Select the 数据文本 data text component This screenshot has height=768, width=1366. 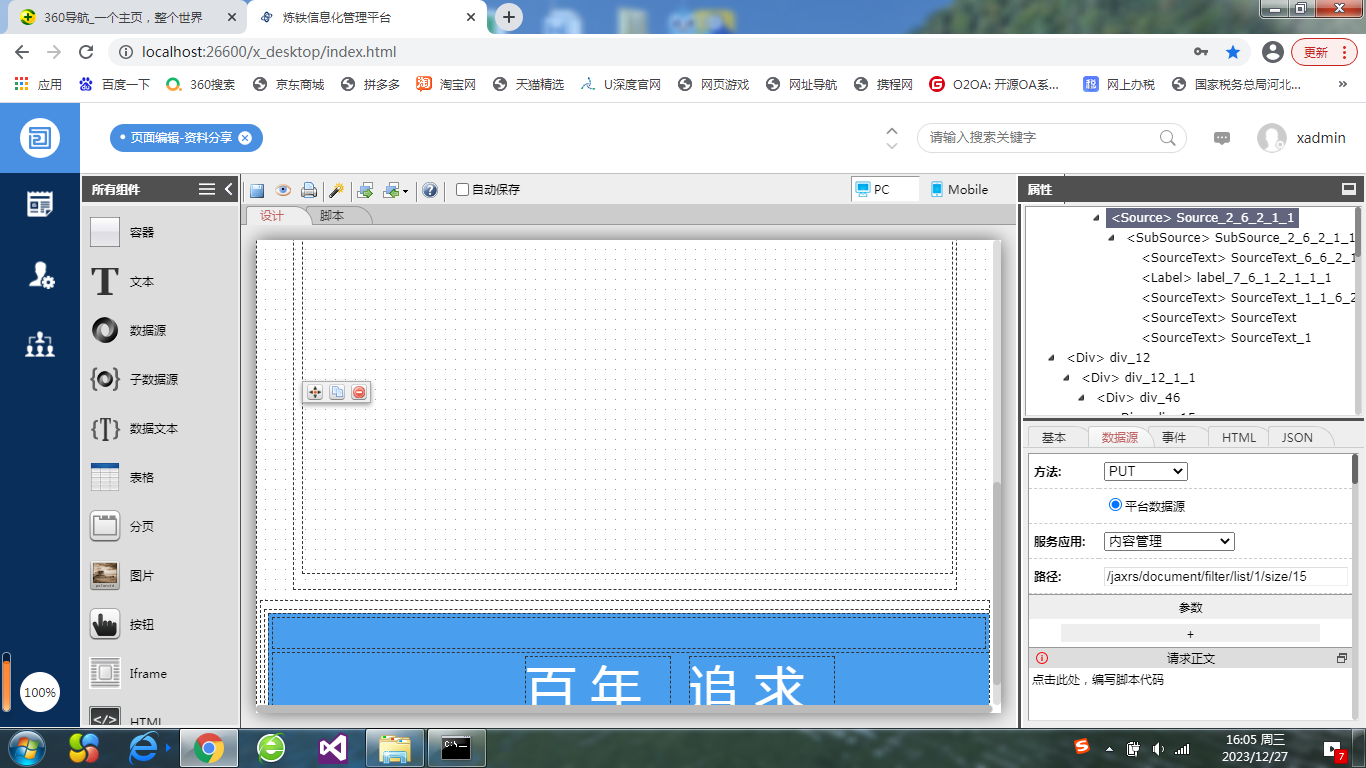coord(161,428)
